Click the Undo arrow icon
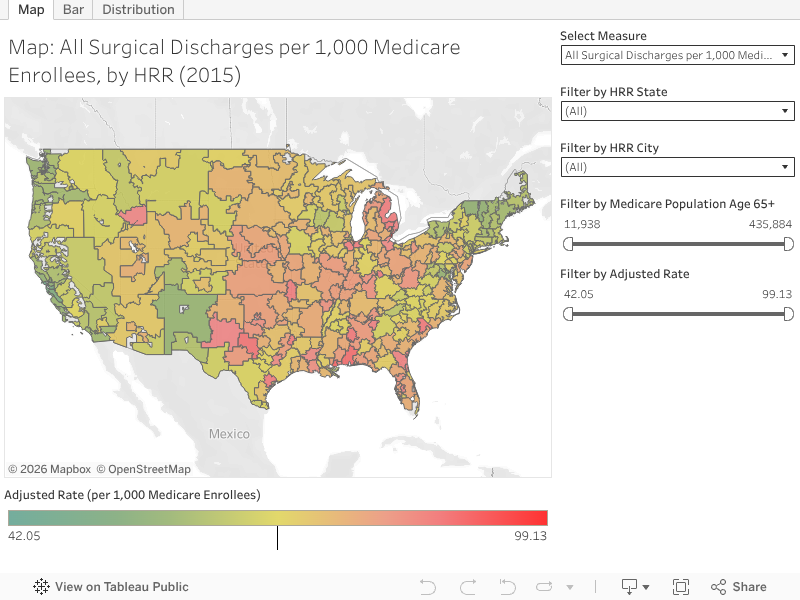The height and width of the screenshot is (600, 800). click(x=427, y=587)
